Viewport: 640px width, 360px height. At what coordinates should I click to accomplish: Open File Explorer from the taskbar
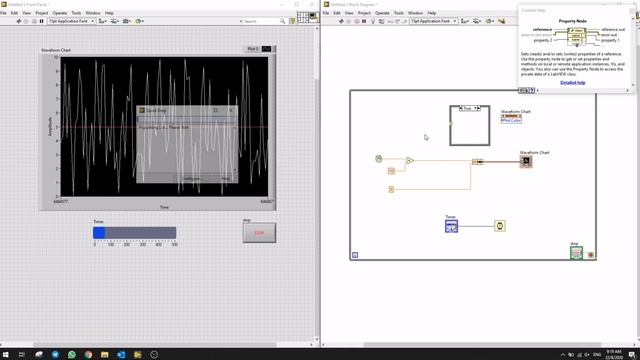tap(104, 355)
